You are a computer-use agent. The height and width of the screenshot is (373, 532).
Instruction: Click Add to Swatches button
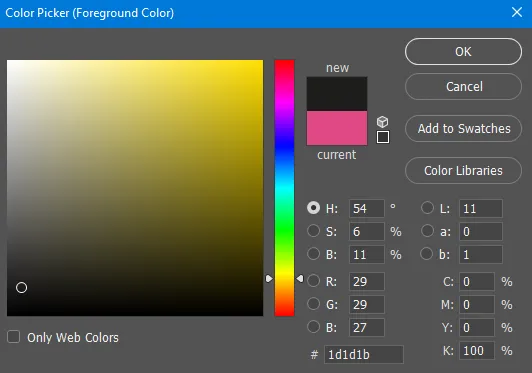pyautogui.click(x=463, y=129)
